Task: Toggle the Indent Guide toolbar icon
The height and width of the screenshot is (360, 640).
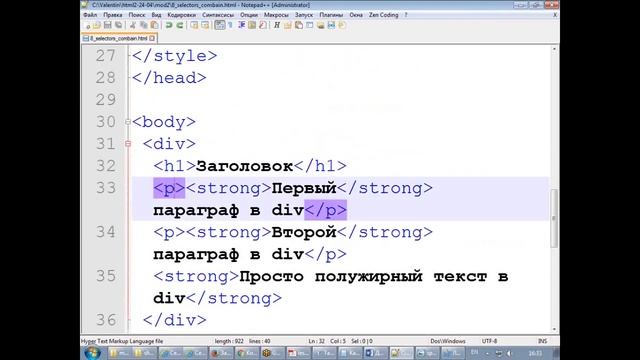Action: coord(241,25)
